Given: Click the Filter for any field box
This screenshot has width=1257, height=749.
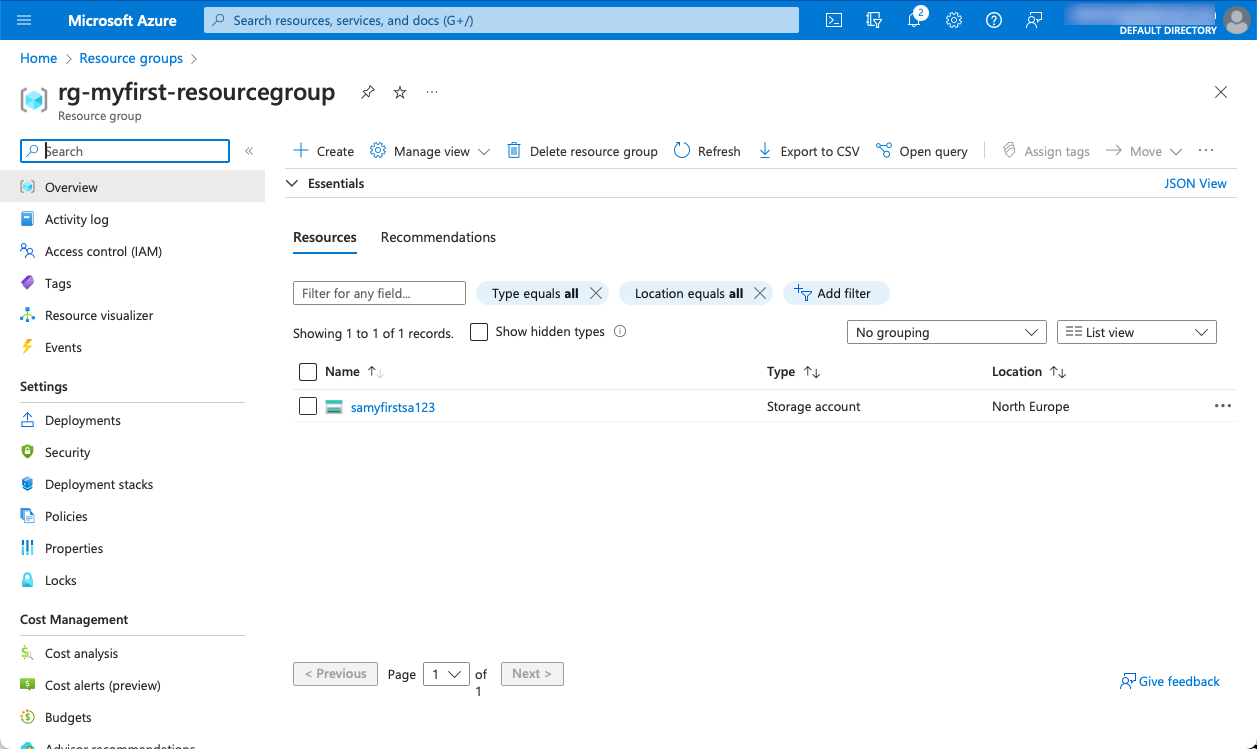Looking at the screenshot, I should tap(379, 293).
